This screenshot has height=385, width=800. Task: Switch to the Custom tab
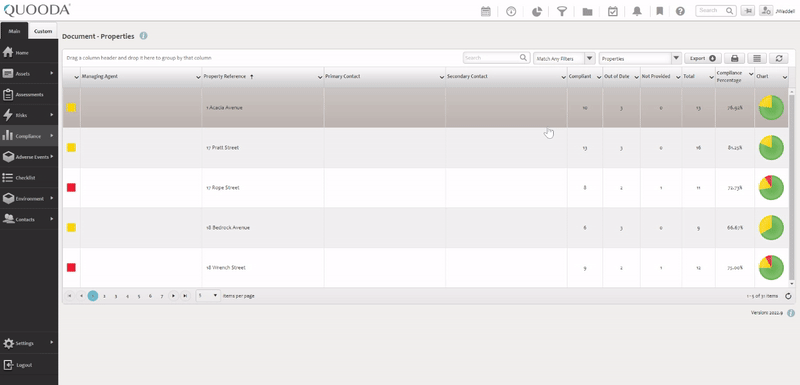pyautogui.click(x=43, y=31)
